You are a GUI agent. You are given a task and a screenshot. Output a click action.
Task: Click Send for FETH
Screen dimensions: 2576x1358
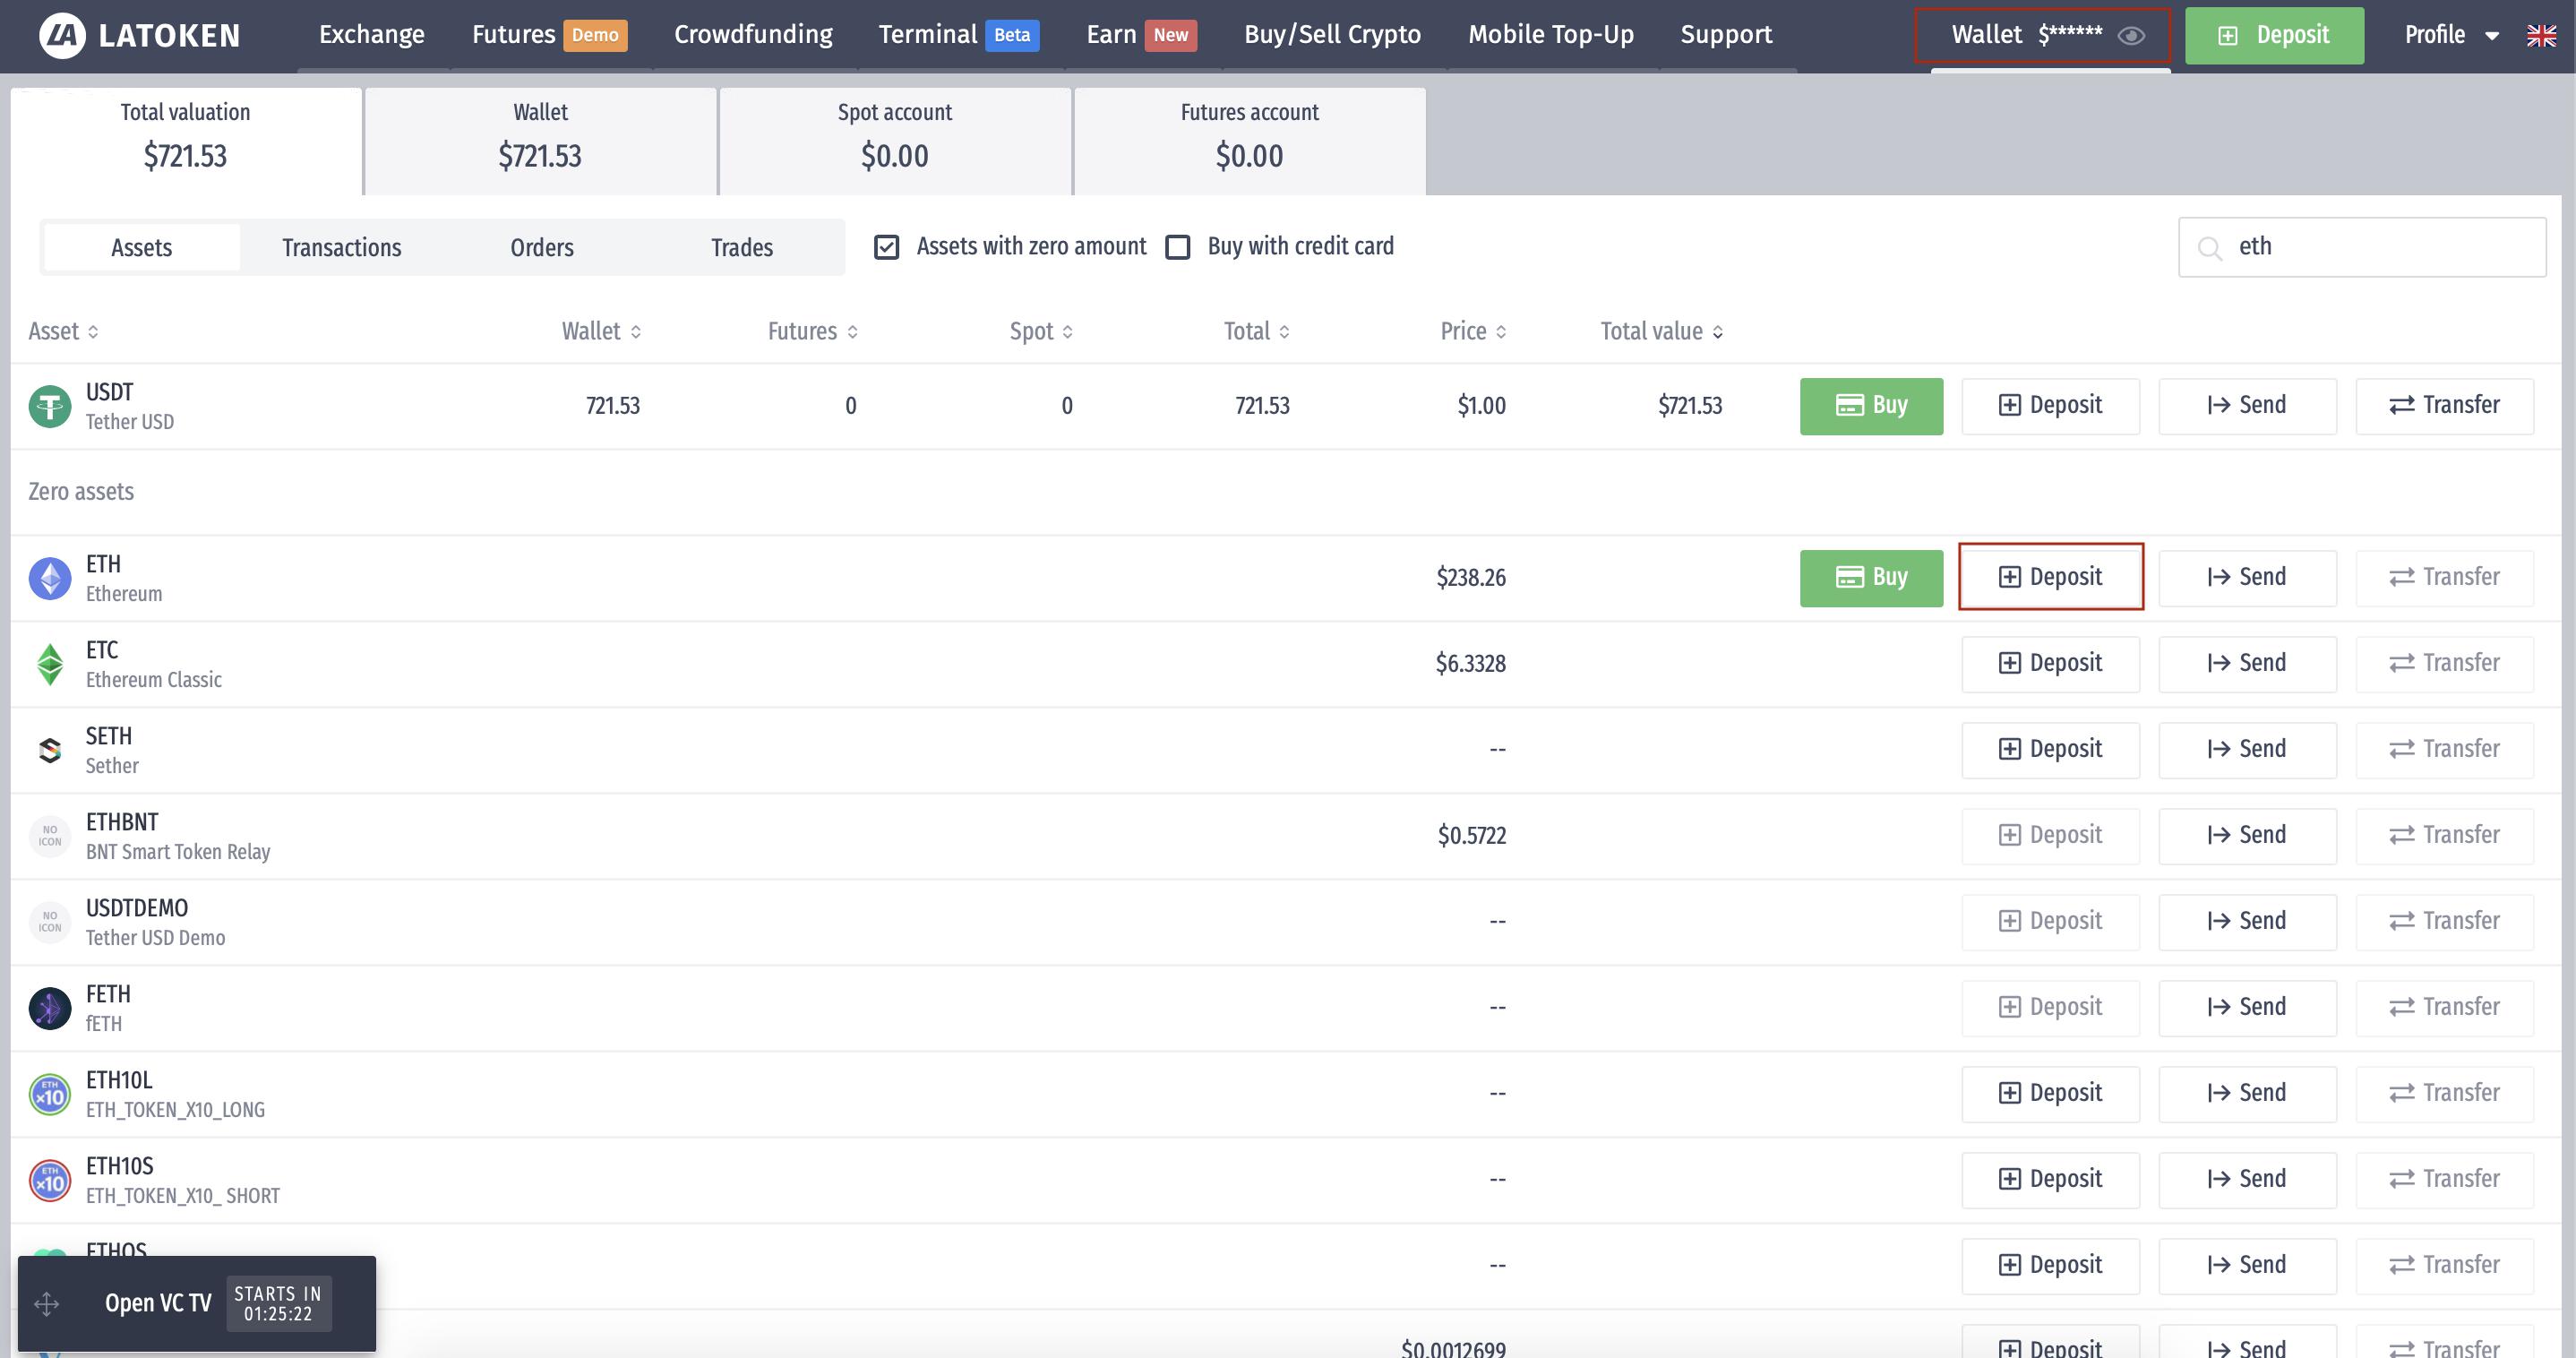(x=2247, y=1008)
